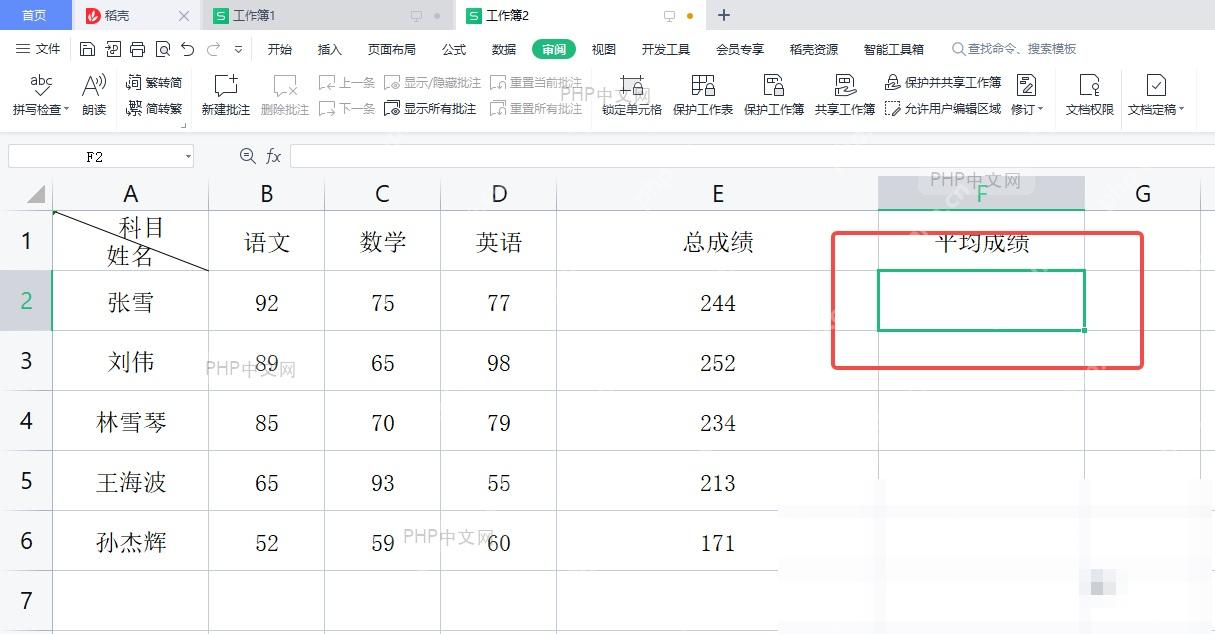
Task: Select row 4 header
Action: 26,421
